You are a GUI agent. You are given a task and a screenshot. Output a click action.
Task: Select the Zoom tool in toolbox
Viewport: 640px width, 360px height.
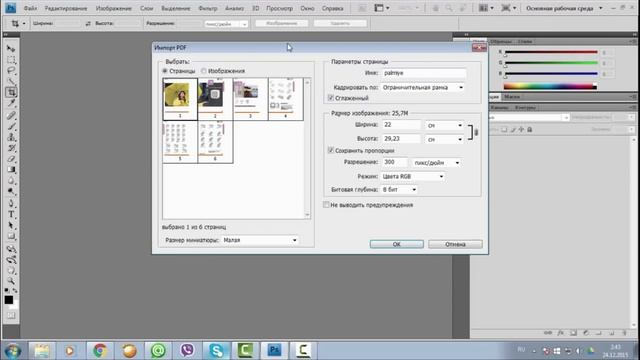click(11, 281)
